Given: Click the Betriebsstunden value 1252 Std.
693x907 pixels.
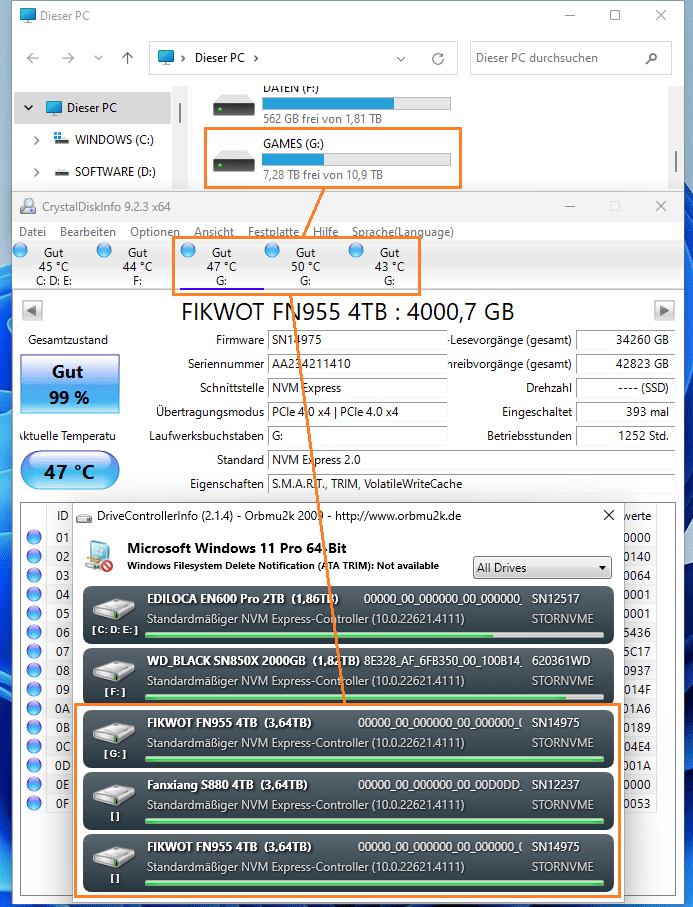Looking at the screenshot, I should [626, 436].
